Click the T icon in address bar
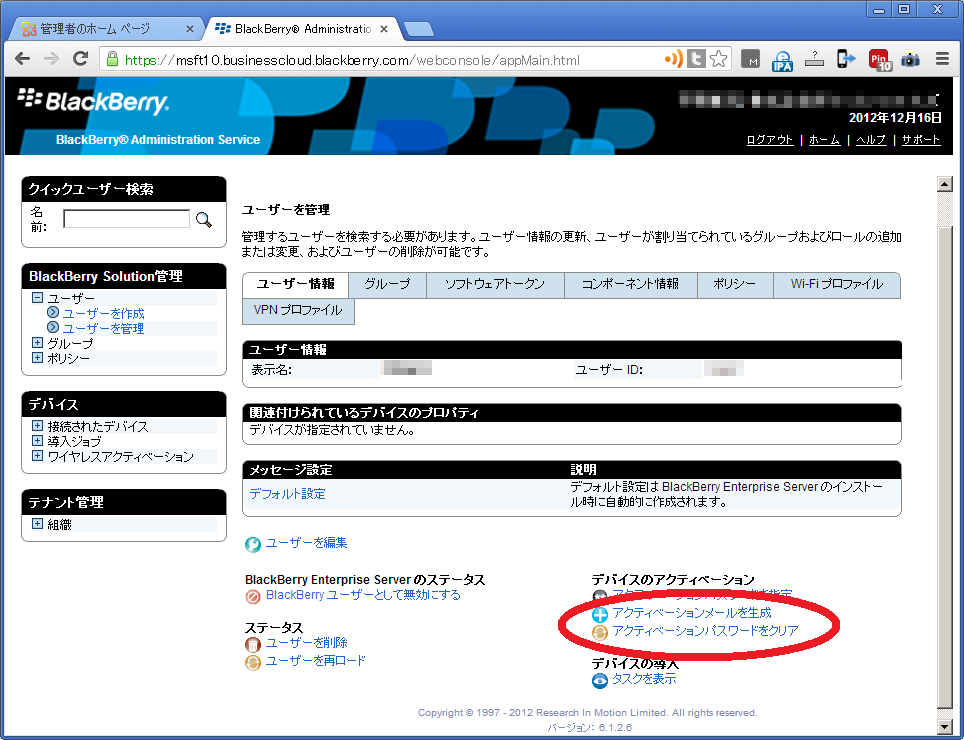The height and width of the screenshot is (740, 964). [x=696, y=59]
